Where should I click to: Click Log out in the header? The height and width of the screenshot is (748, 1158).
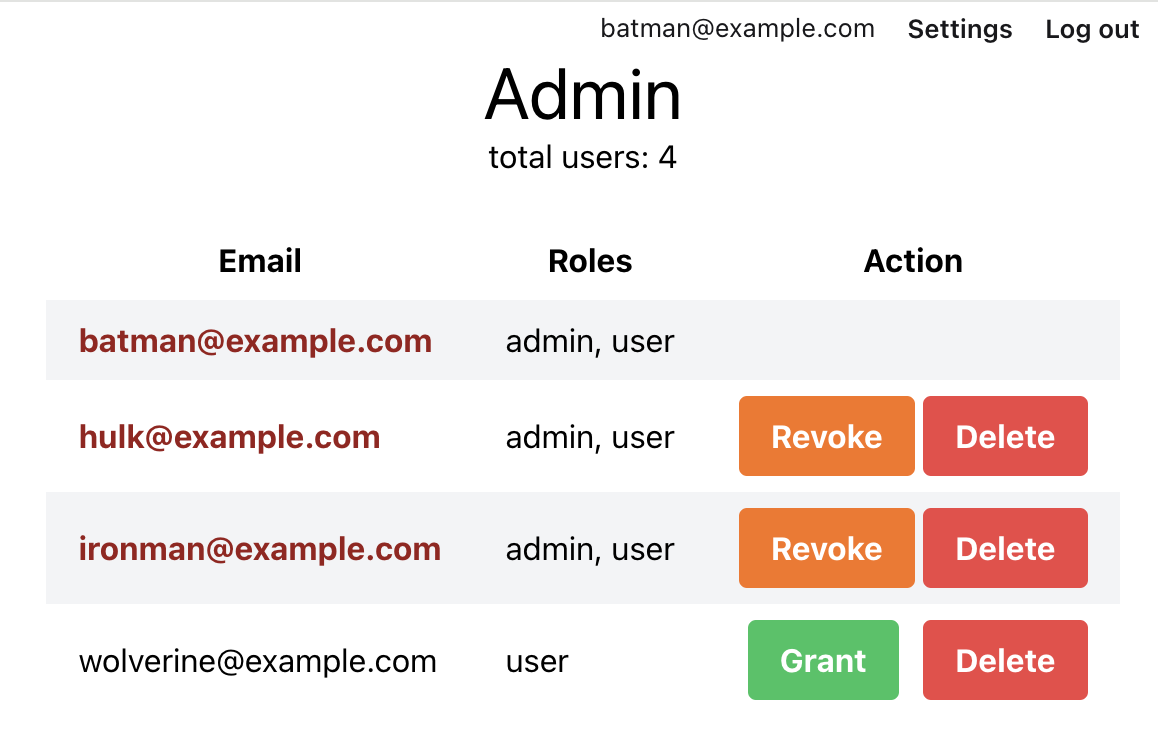(x=1092, y=30)
